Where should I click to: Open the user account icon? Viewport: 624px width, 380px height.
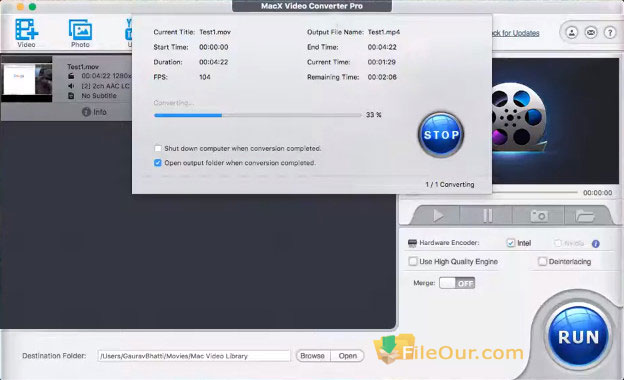pyautogui.click(x=572, y=33)
